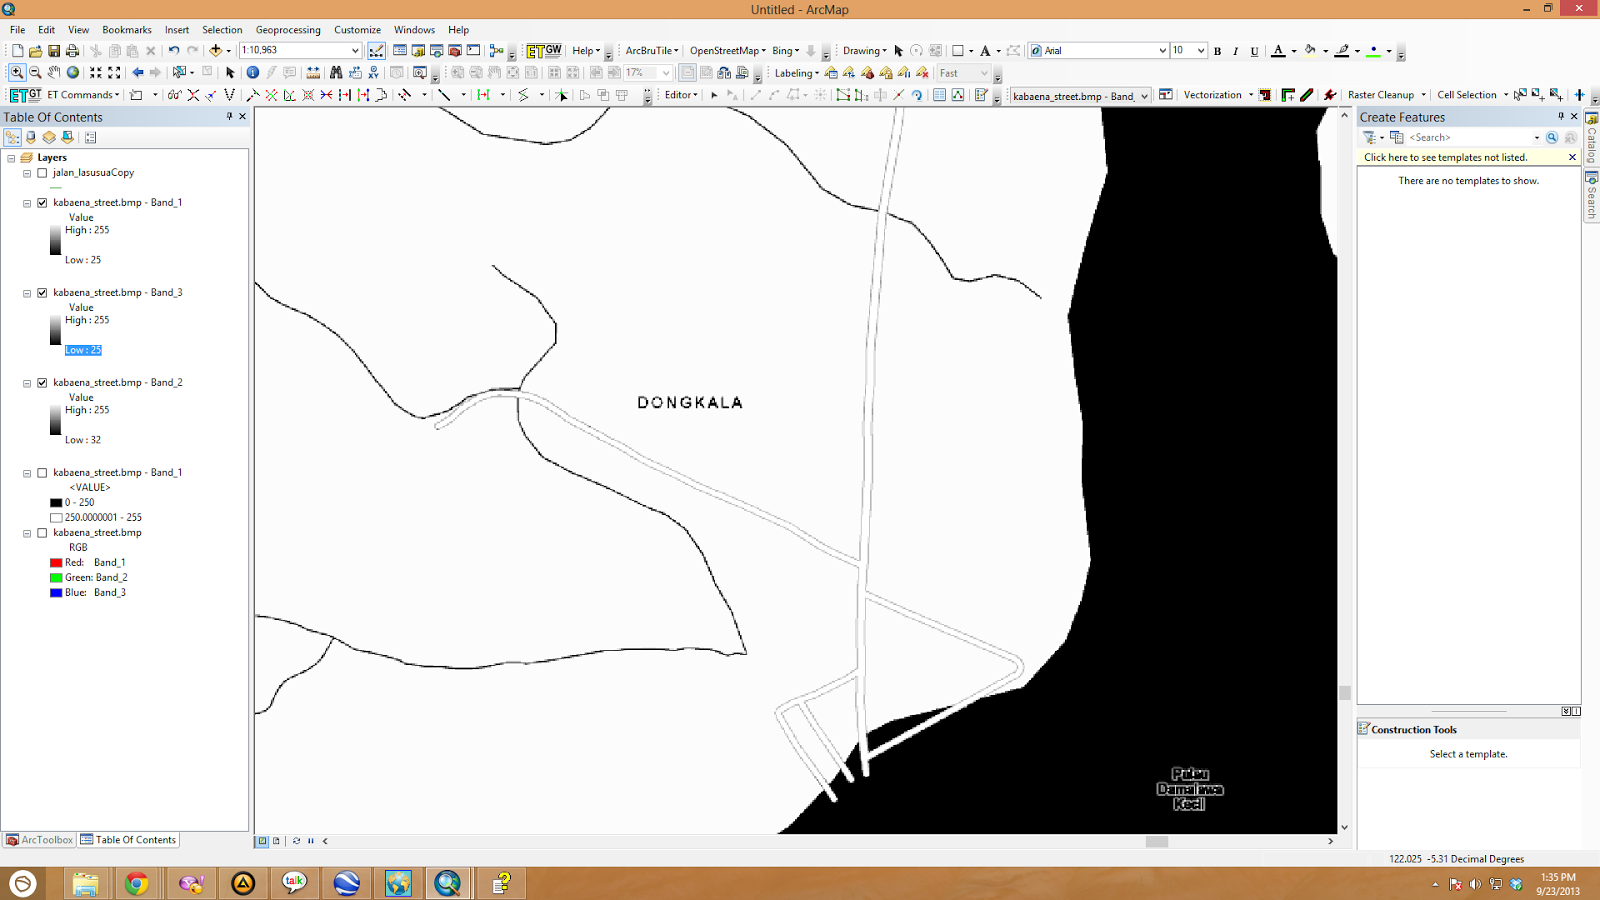Switch to the Table Of Contents tab

coord(128,839)
